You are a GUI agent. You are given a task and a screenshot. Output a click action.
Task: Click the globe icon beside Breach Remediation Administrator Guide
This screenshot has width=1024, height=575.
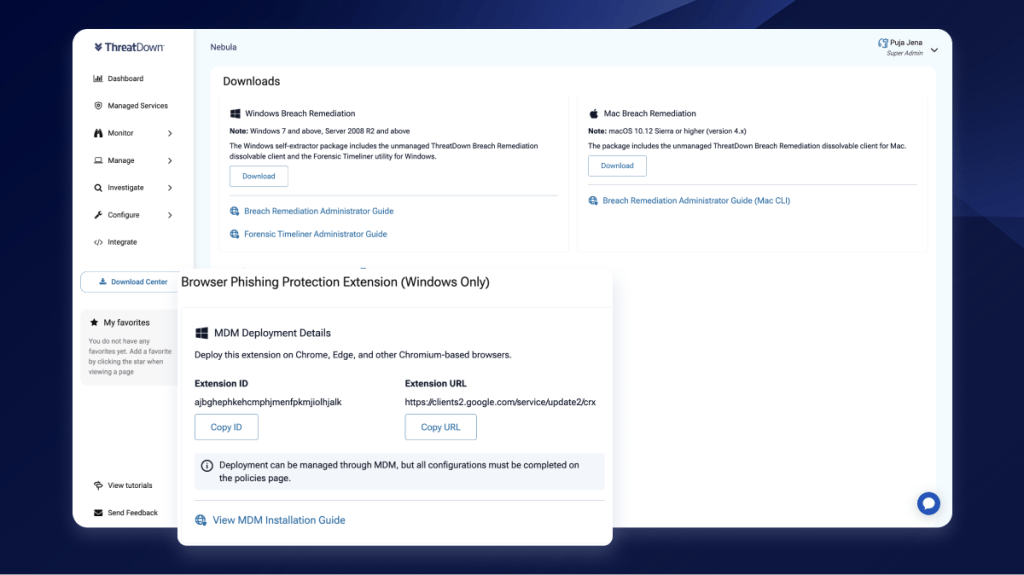coord(234,211)
